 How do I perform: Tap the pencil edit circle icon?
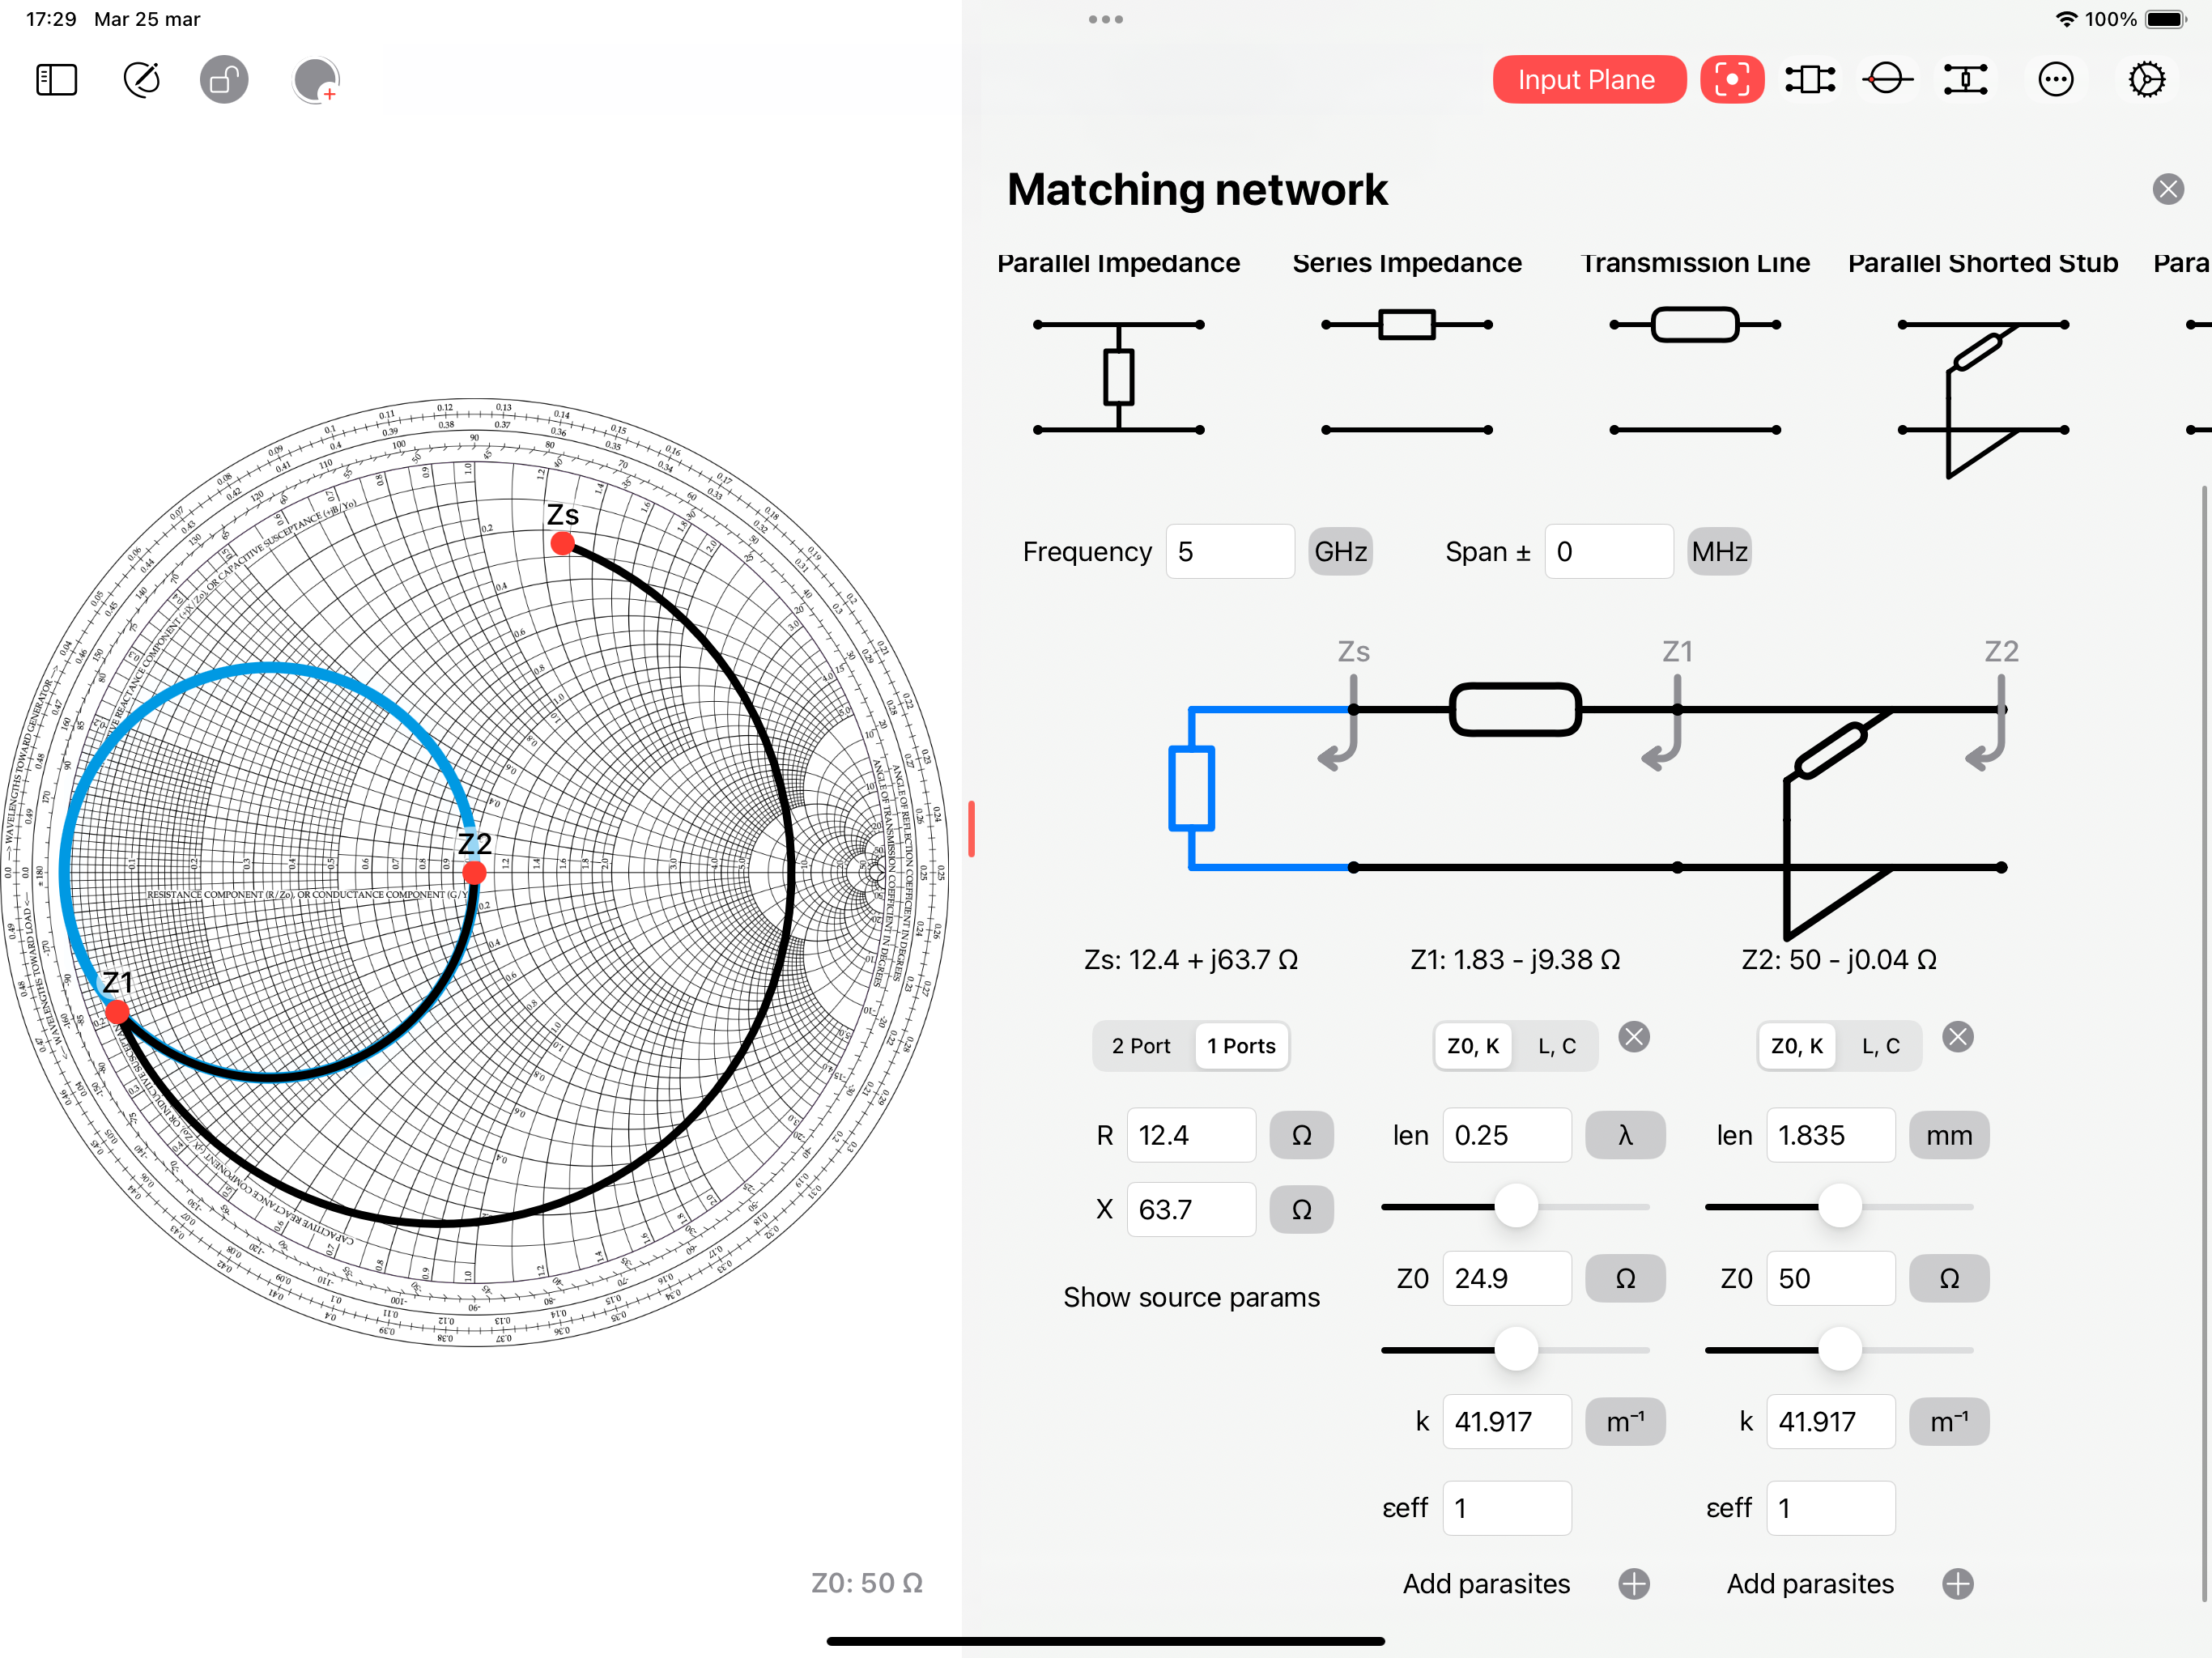point(142,80)
